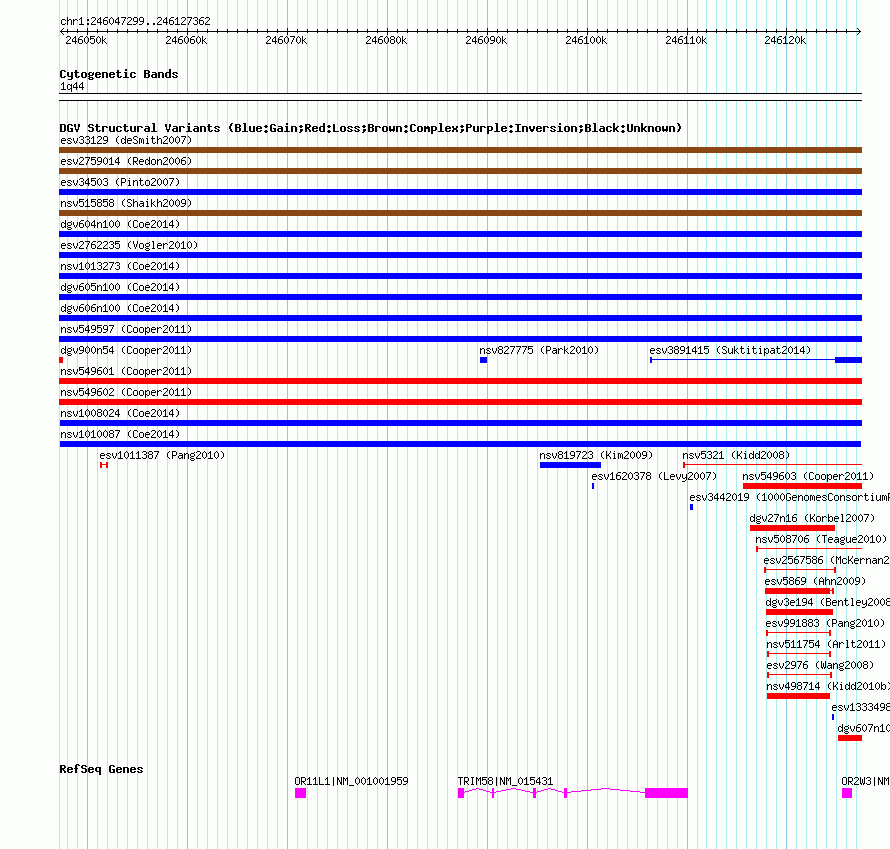Click the 246050k ruler position label

pos(86,40)
